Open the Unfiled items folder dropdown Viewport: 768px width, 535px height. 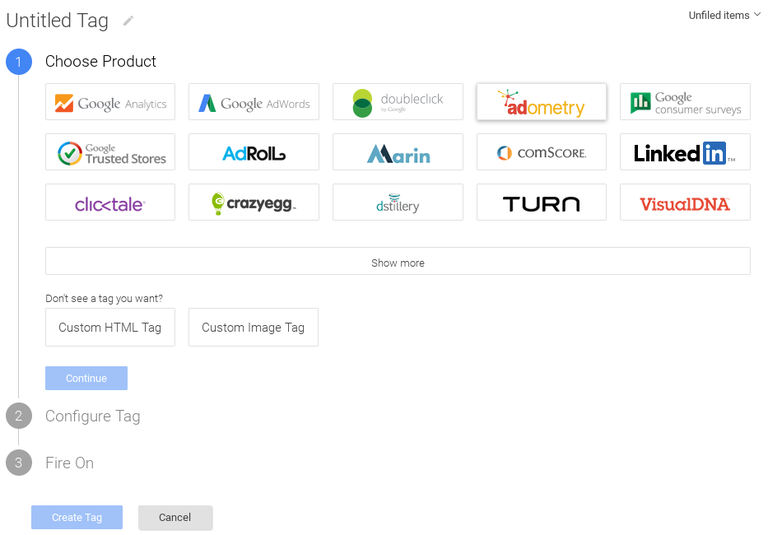point(724,15)
